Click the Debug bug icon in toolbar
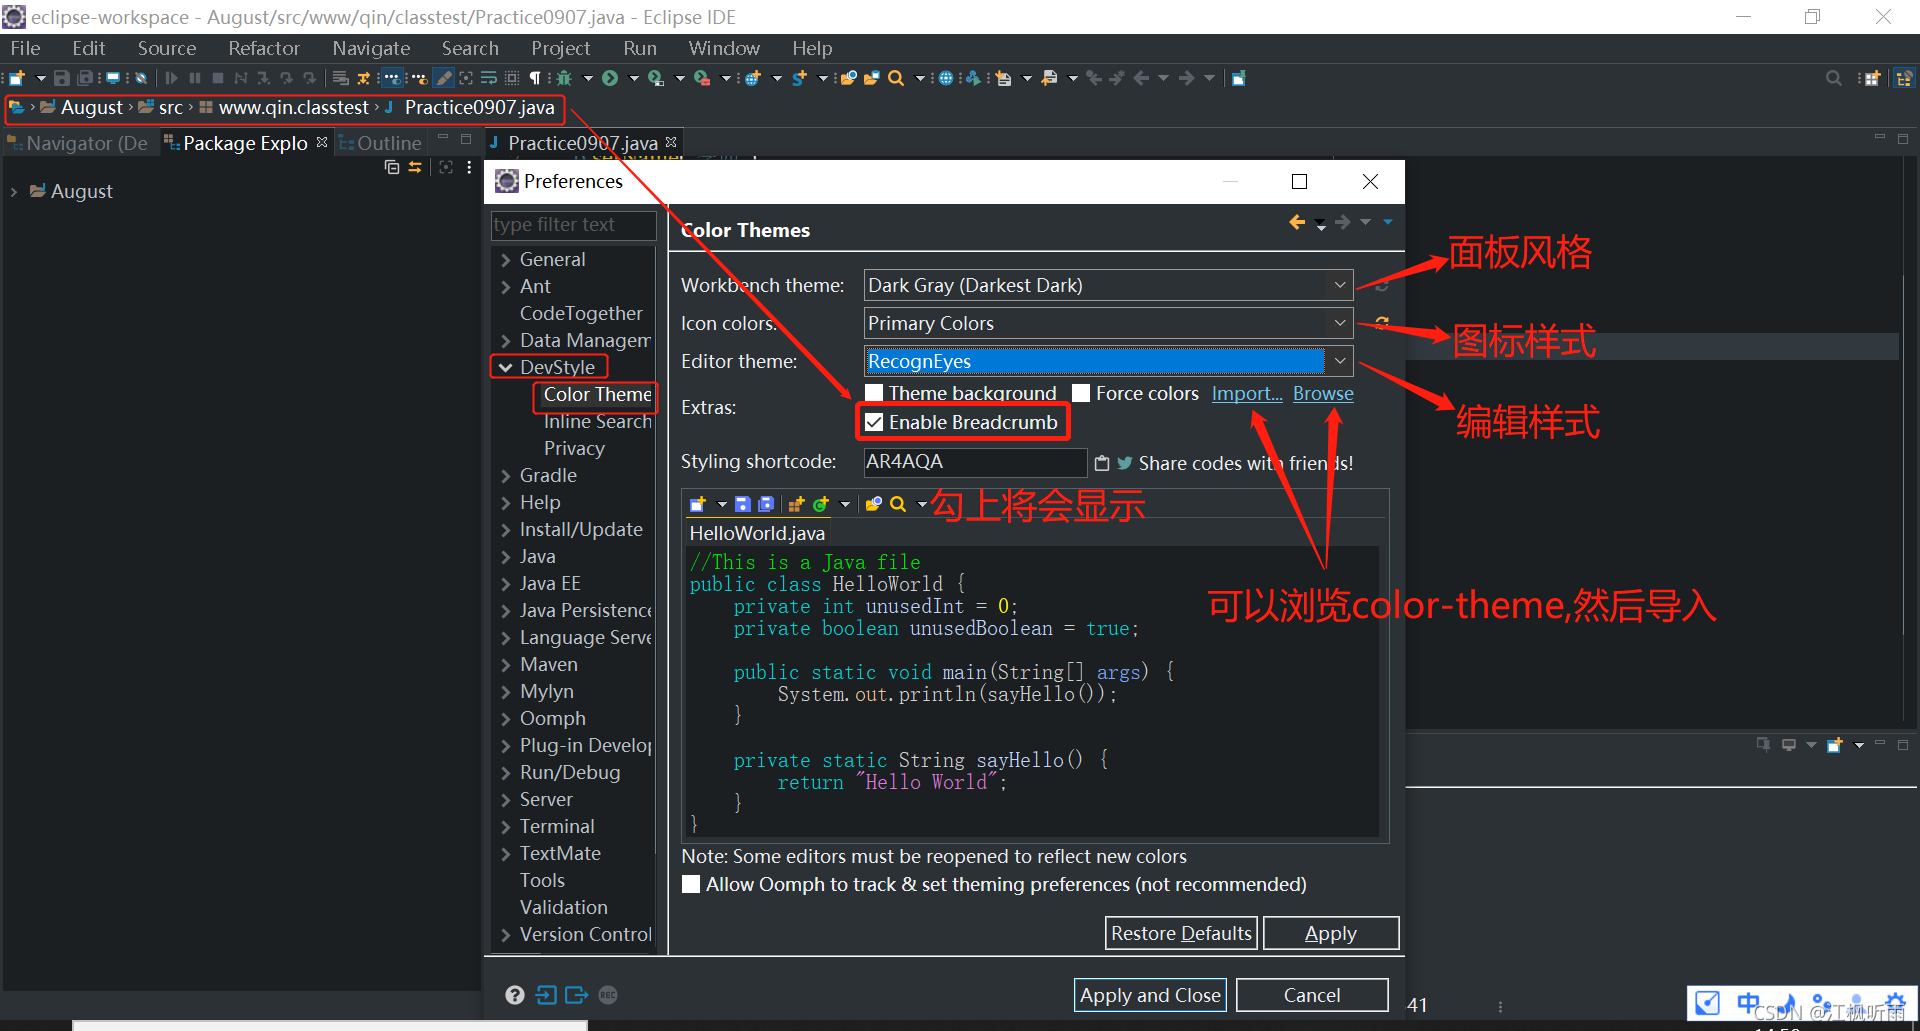1920x1031 pixels. tap(564, 78)
